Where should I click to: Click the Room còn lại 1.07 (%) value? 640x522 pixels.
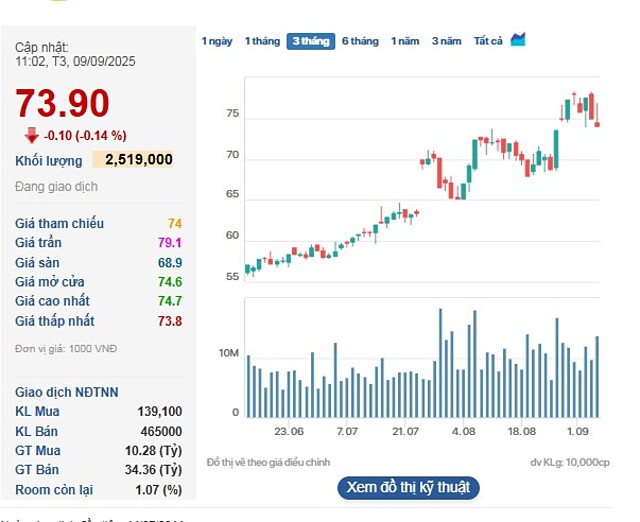[158, 489]
